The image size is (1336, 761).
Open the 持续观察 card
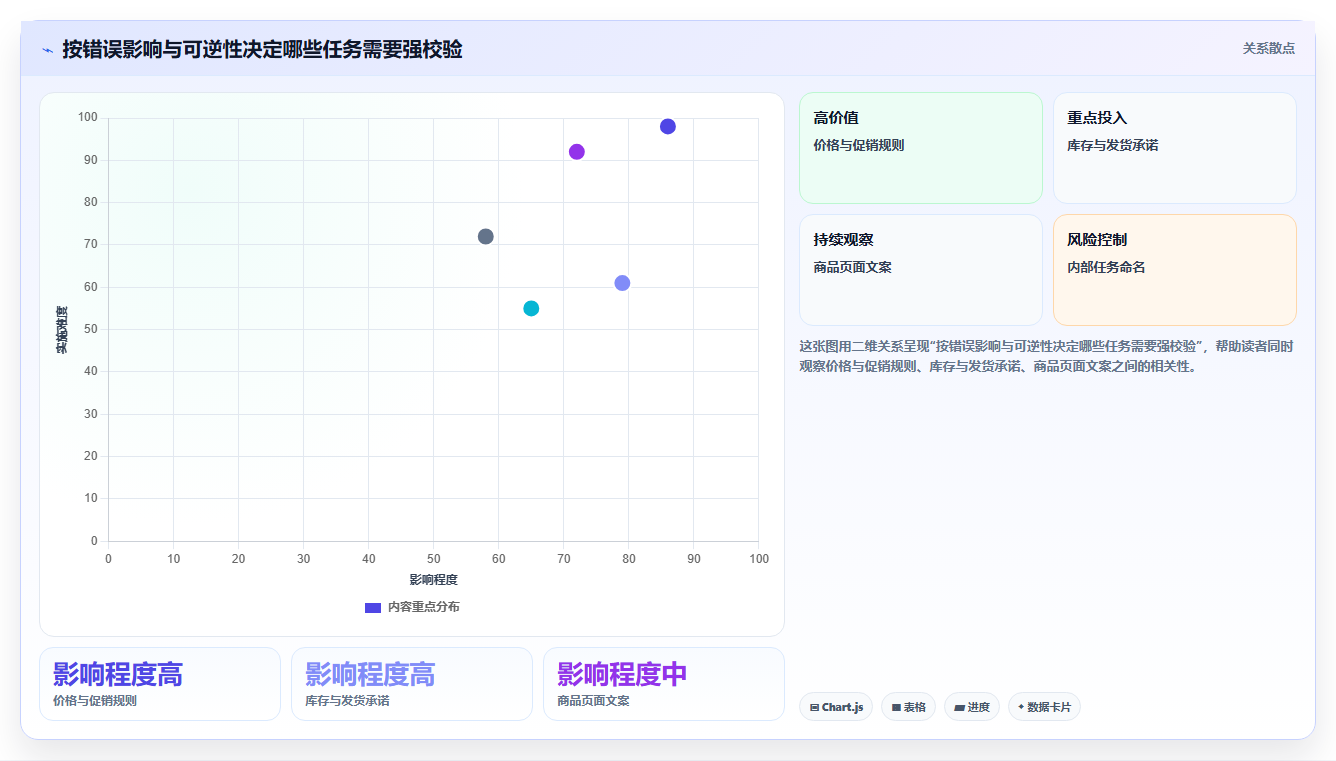[x=921, y=270]
